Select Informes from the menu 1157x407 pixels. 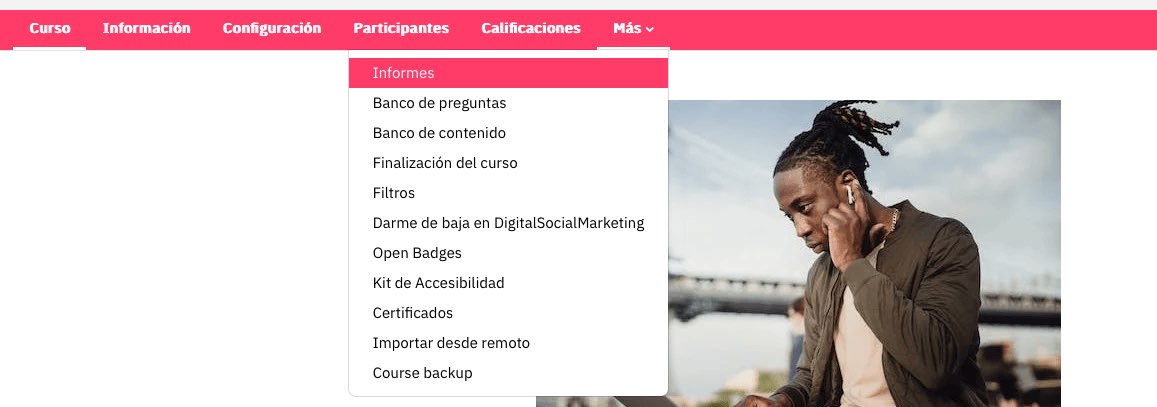[508, 73]
